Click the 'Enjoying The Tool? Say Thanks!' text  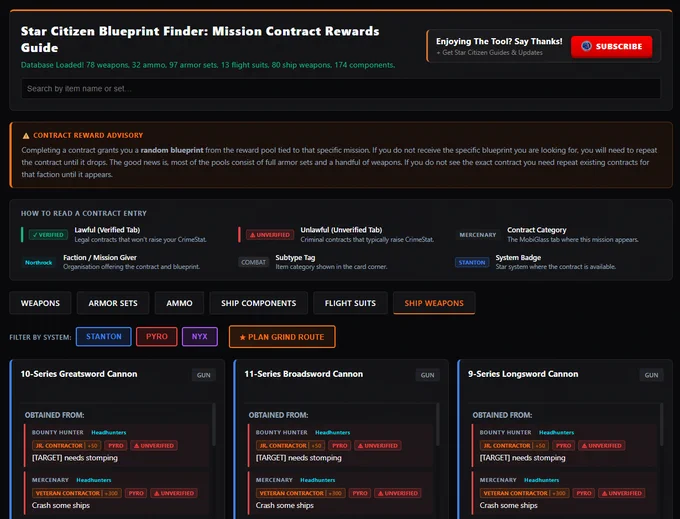499,41
